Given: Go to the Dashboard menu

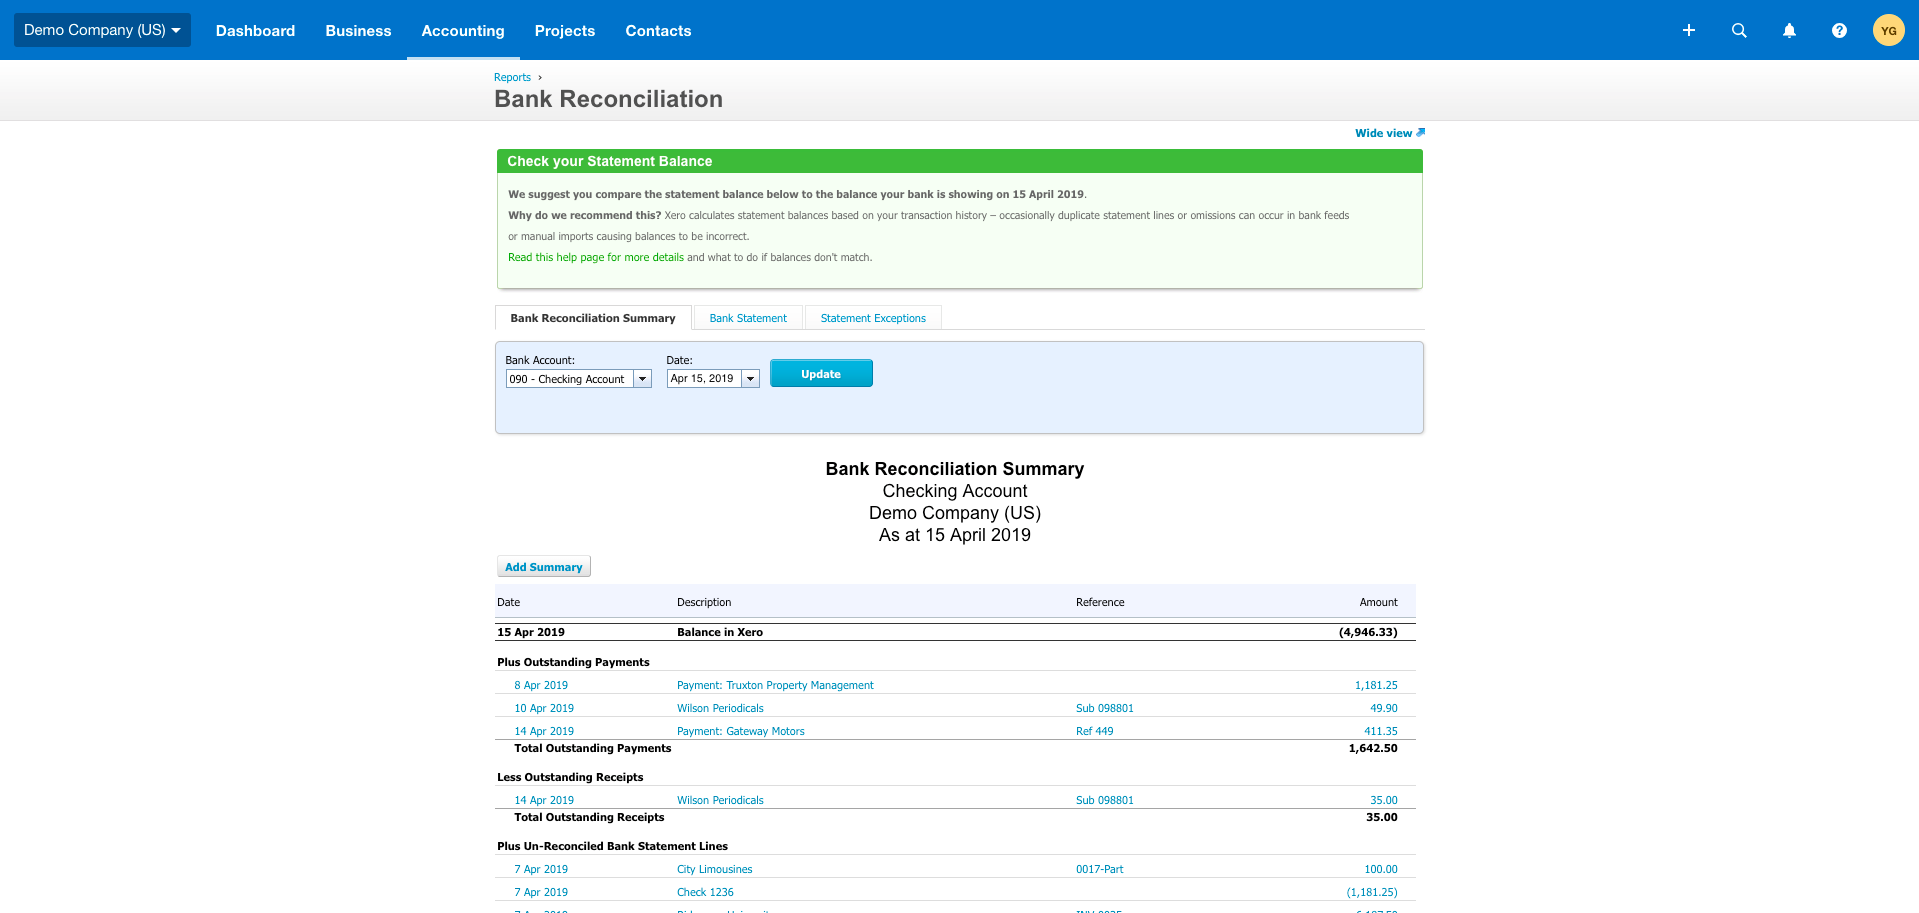Looking at the screenshot, I should 255,31.
